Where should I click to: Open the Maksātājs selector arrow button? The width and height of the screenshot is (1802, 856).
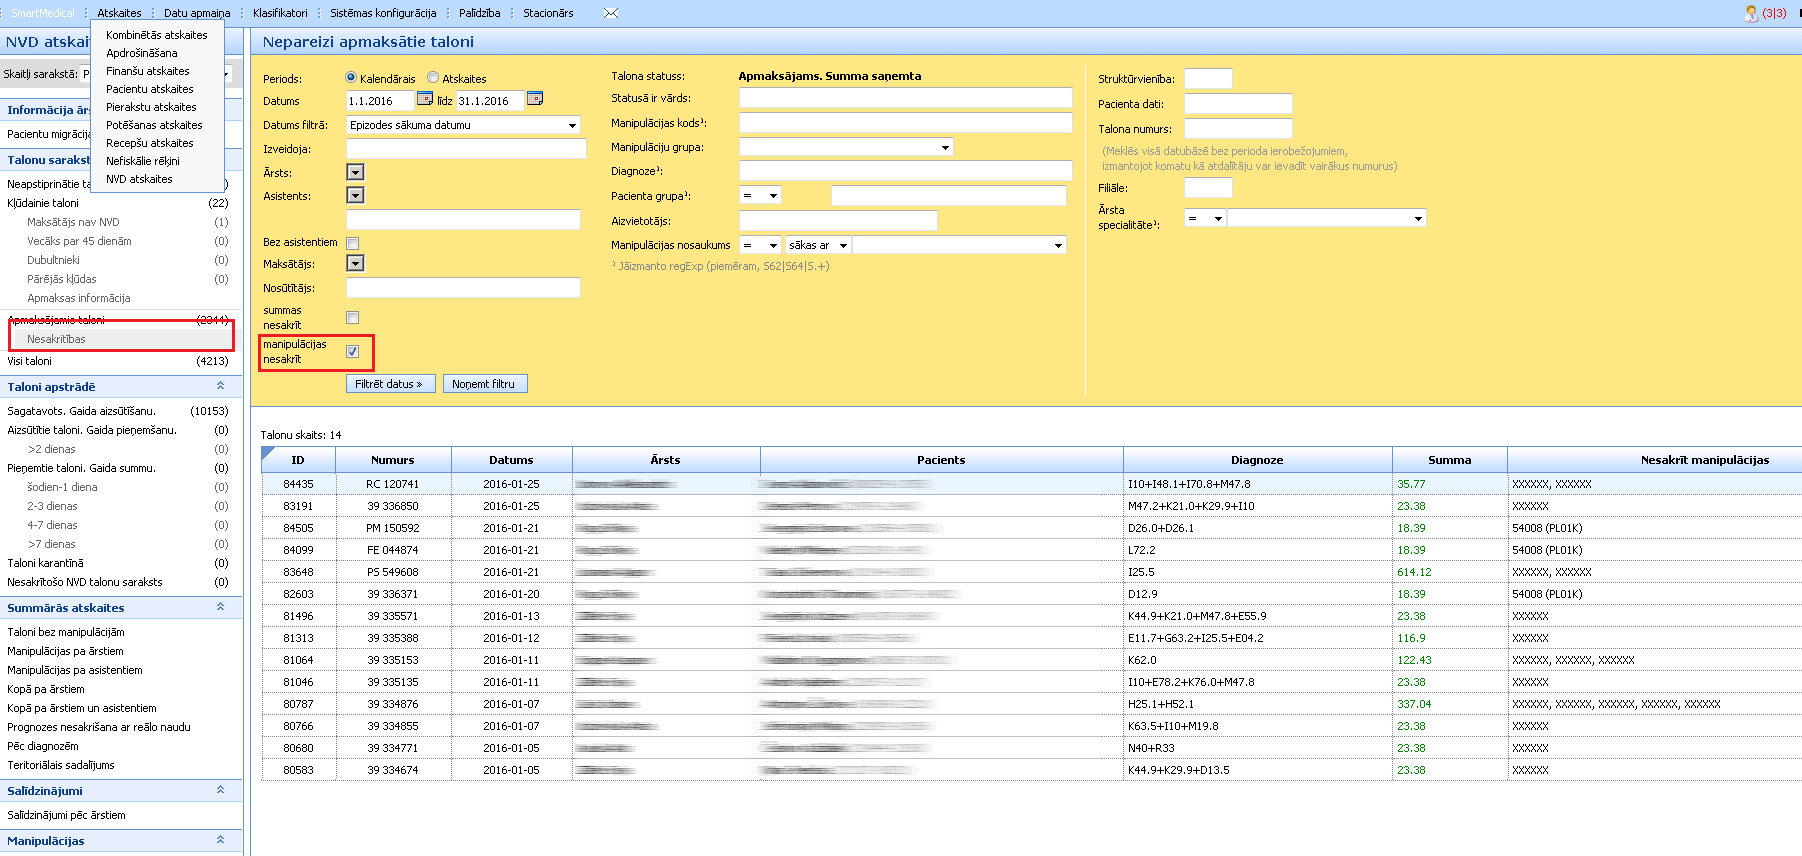355,263
